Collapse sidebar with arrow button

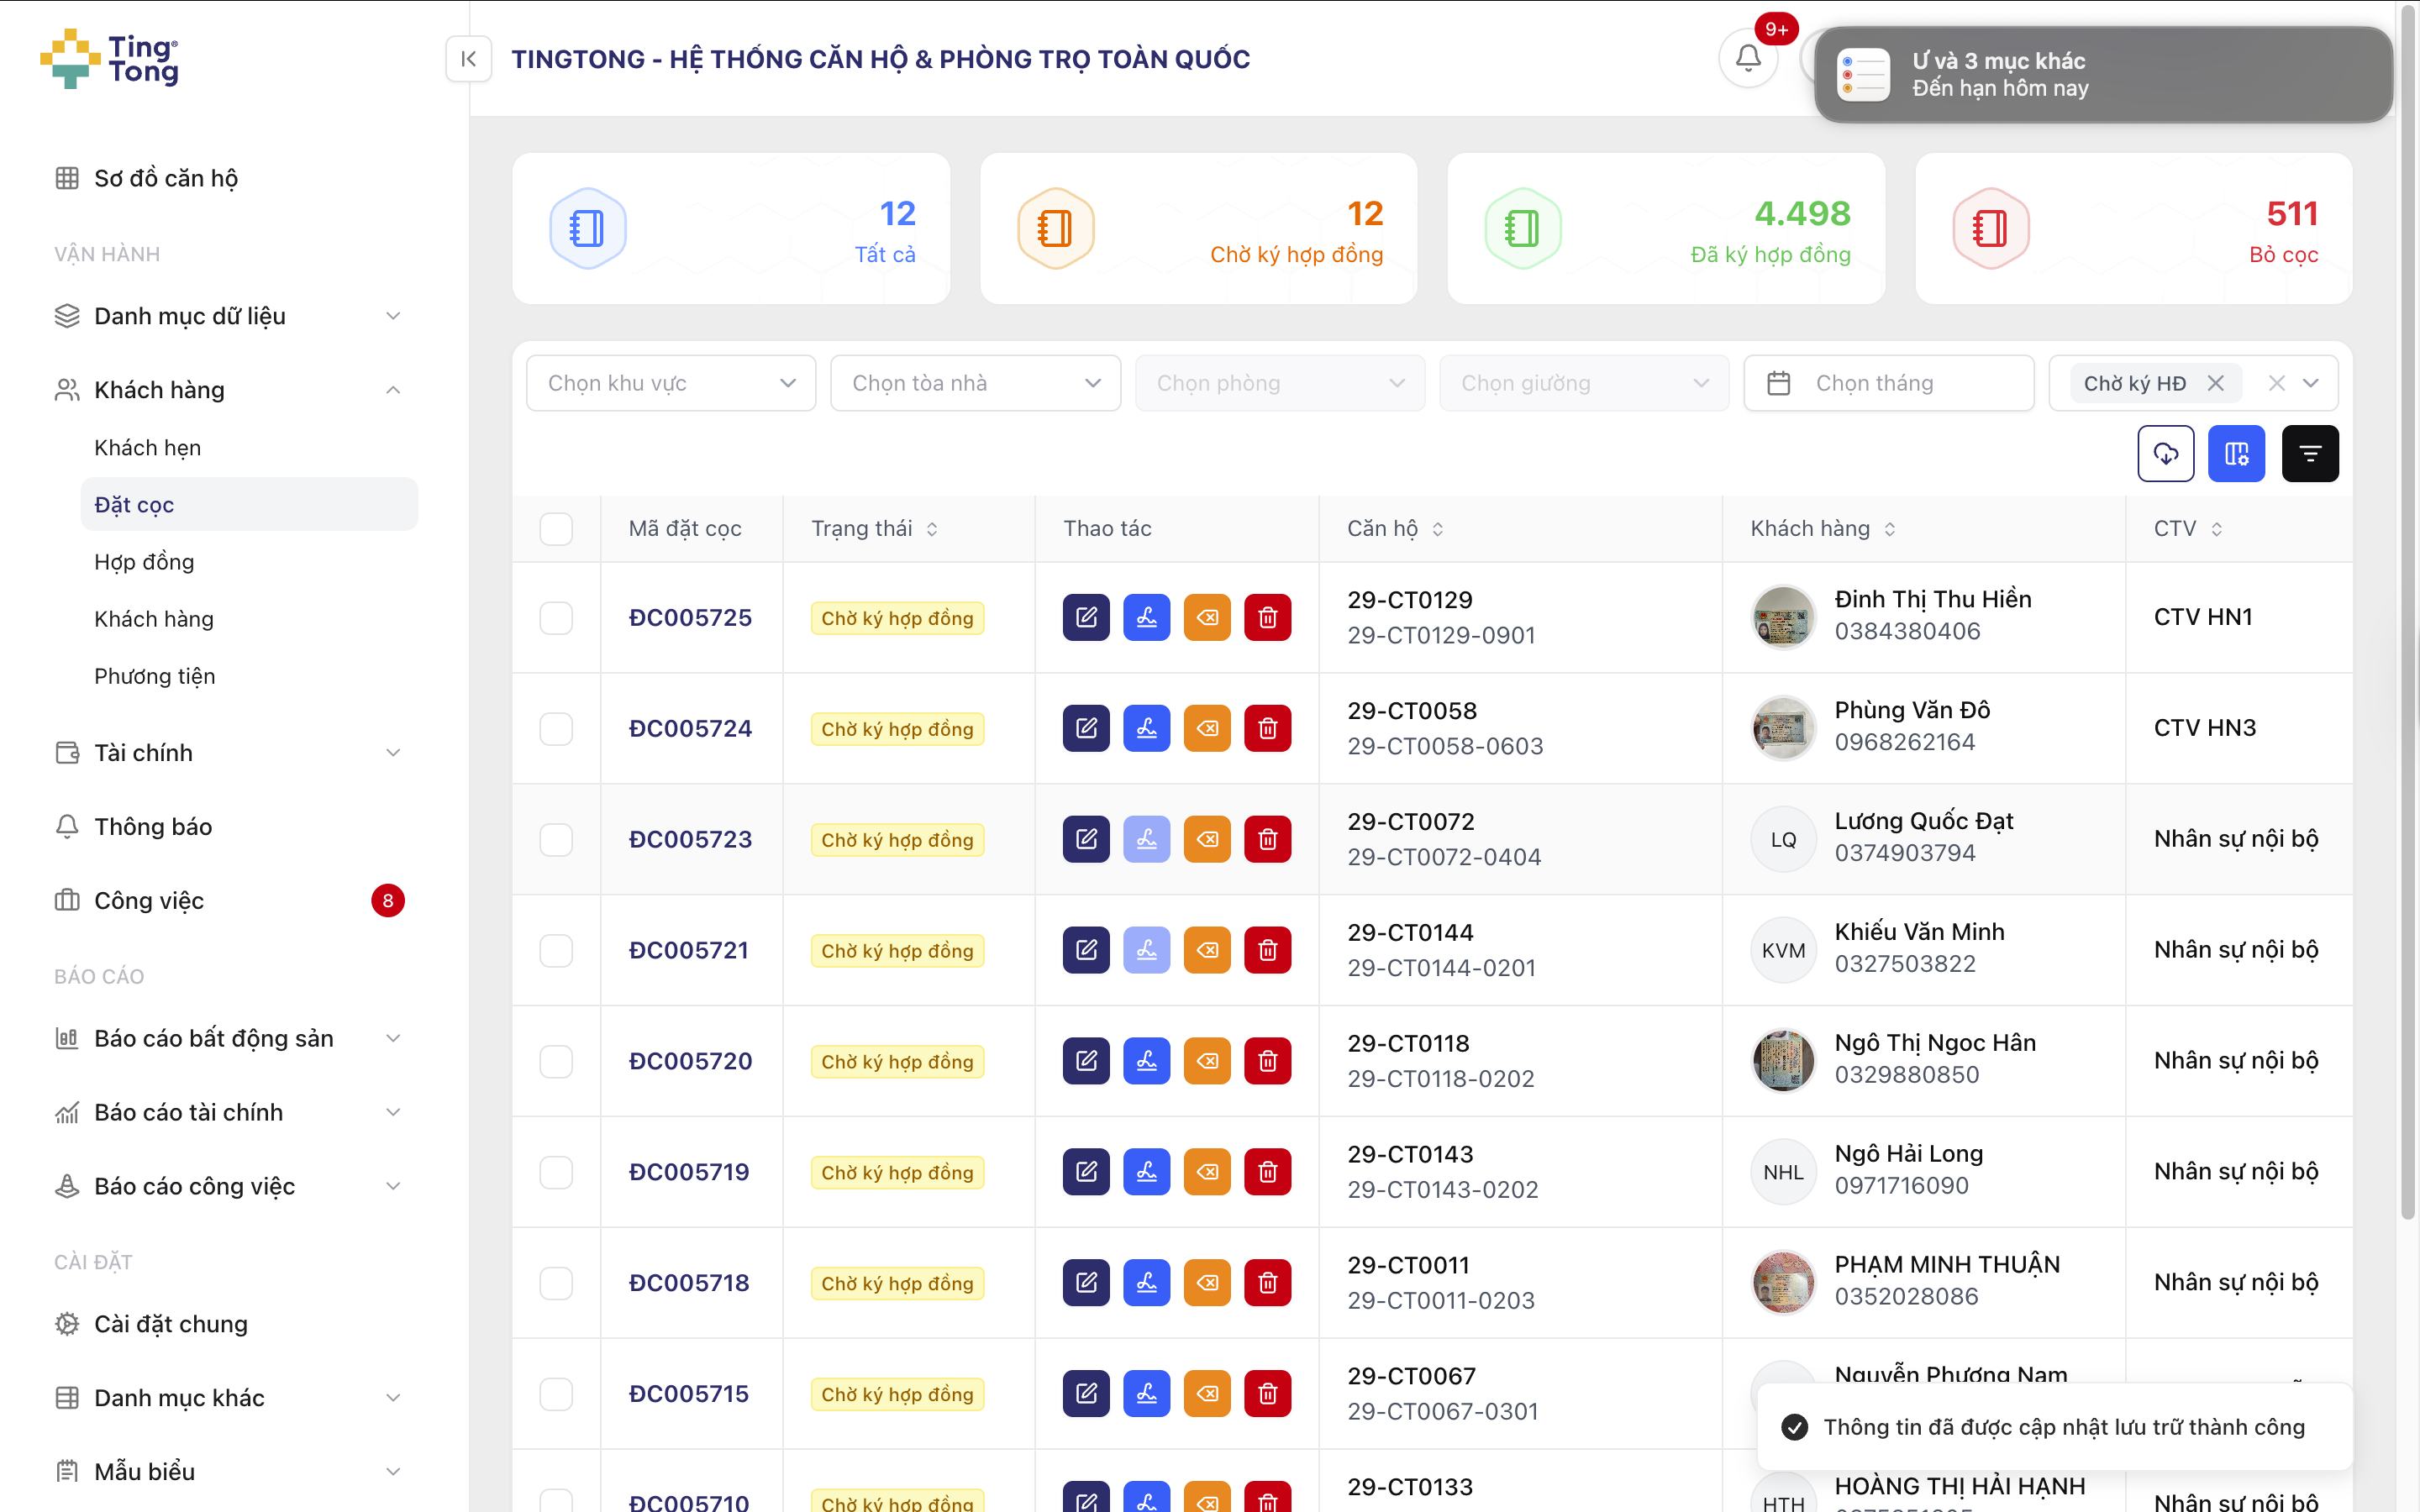[x=468, y=59]
